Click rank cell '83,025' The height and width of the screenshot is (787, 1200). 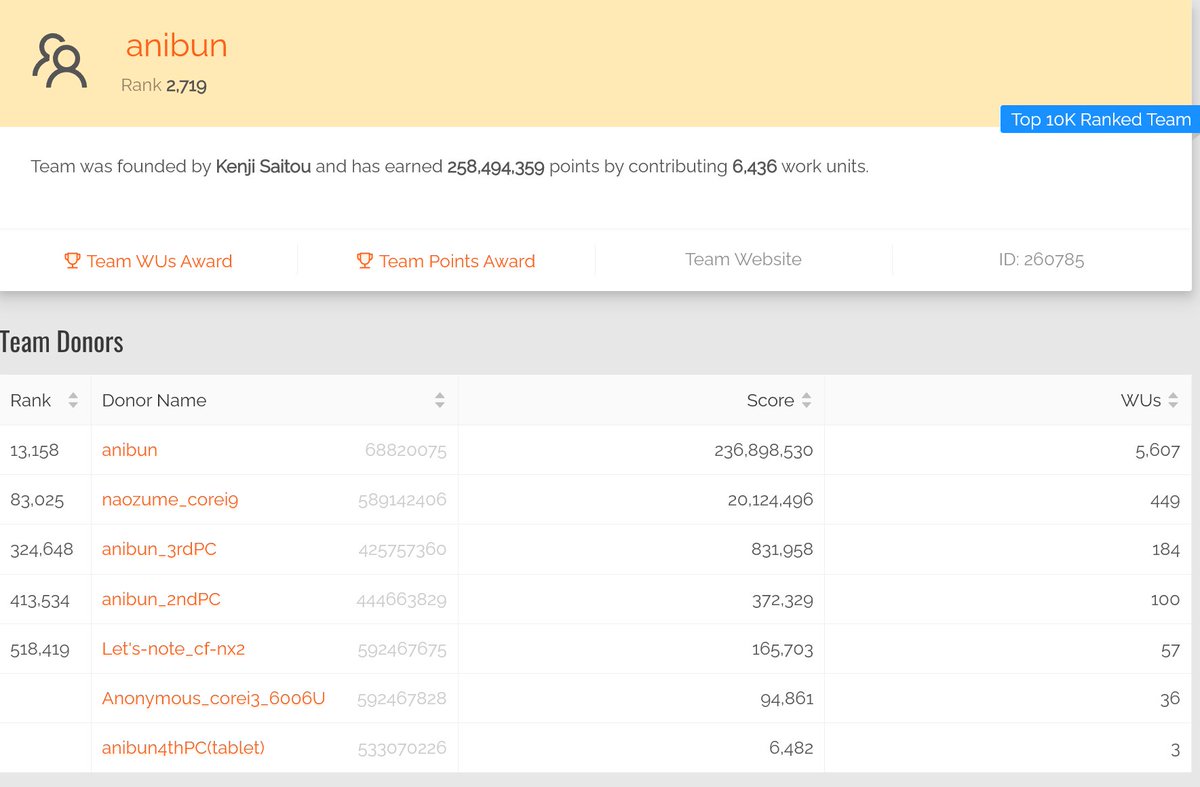point(37,500)
